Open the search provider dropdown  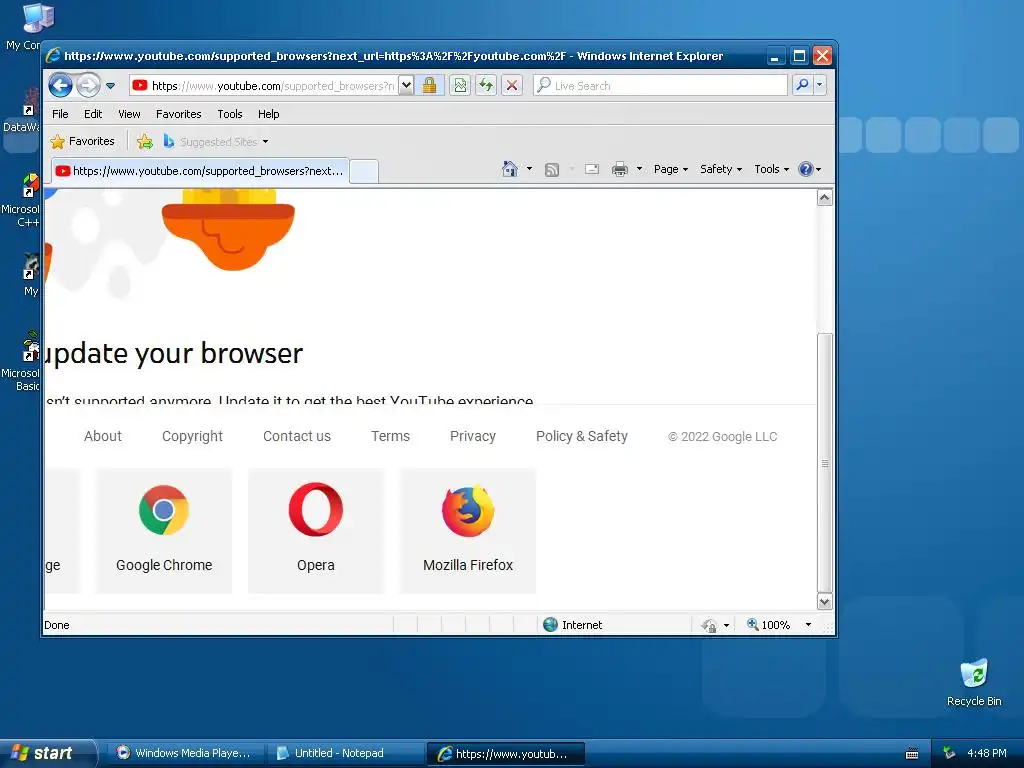coord(820,85)
